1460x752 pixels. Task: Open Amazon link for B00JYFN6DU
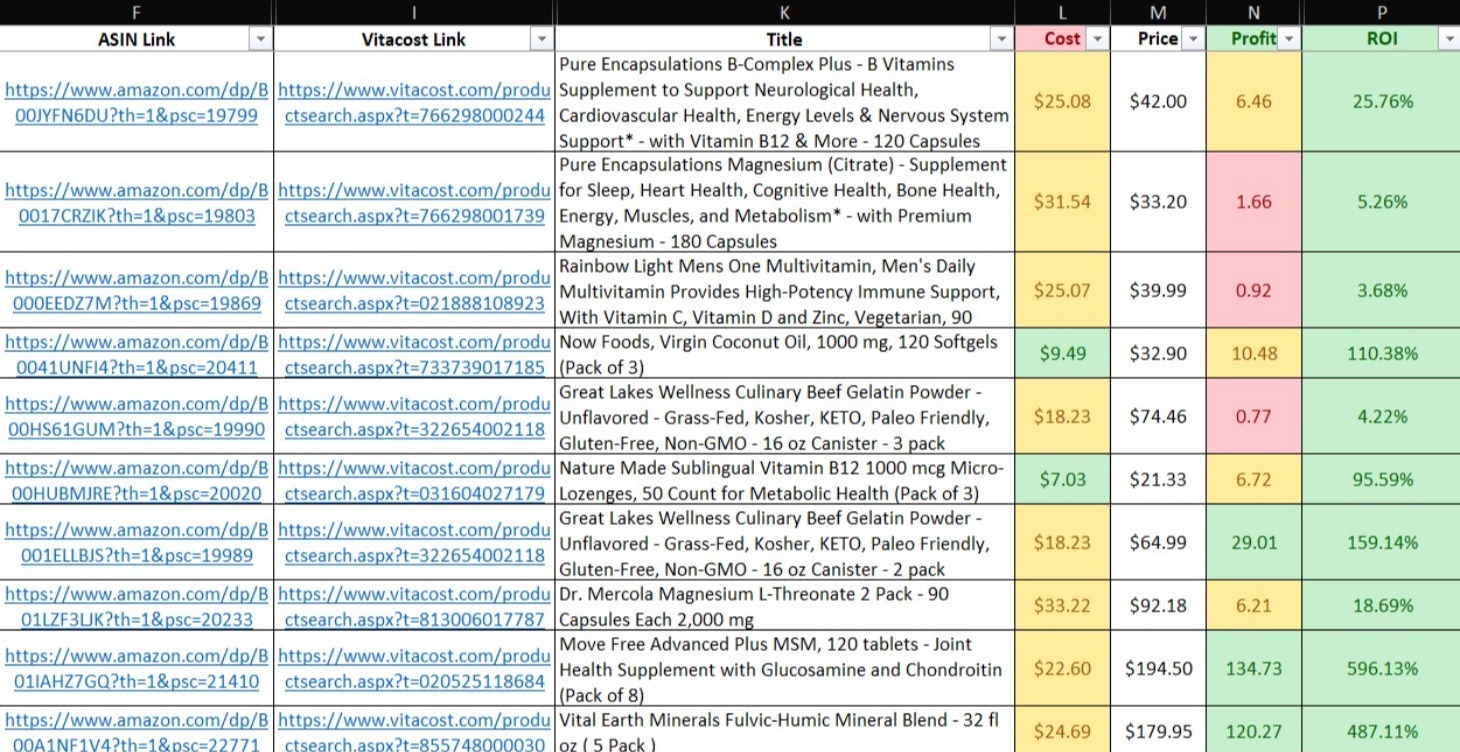pos(136,102)
